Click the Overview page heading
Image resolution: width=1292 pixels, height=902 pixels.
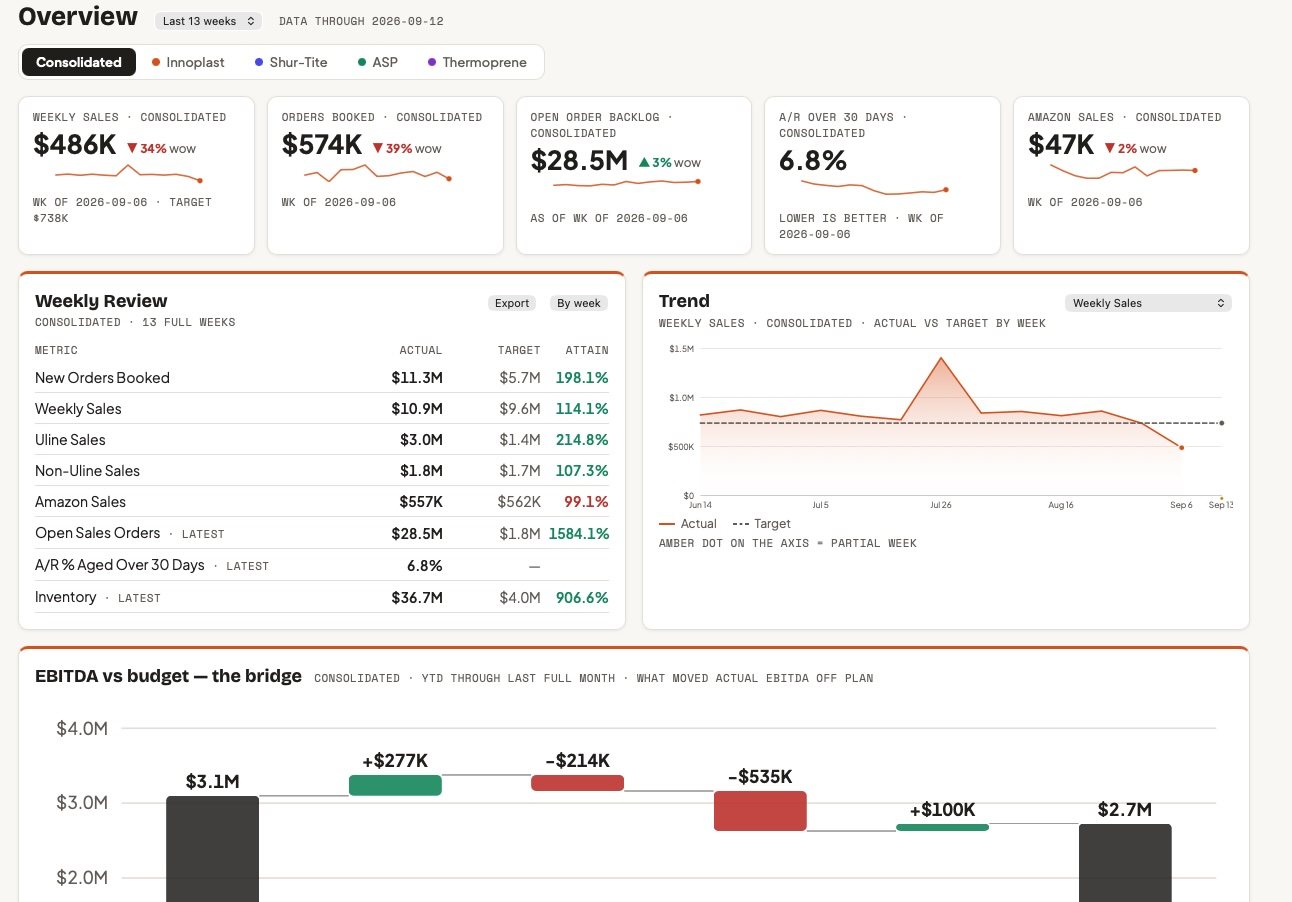tap(78, 16)
